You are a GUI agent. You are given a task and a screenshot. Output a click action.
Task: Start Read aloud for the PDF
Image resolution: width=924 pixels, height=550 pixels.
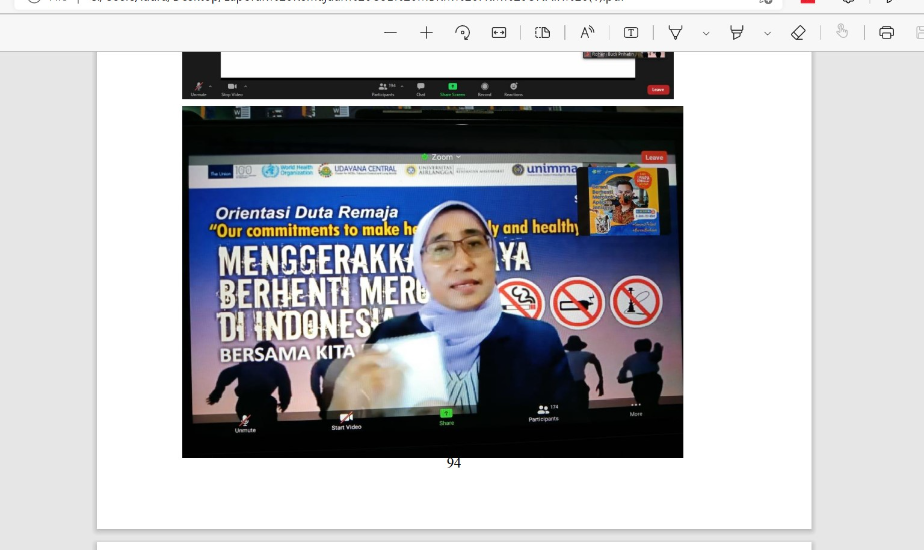click(x=588, y=33)
